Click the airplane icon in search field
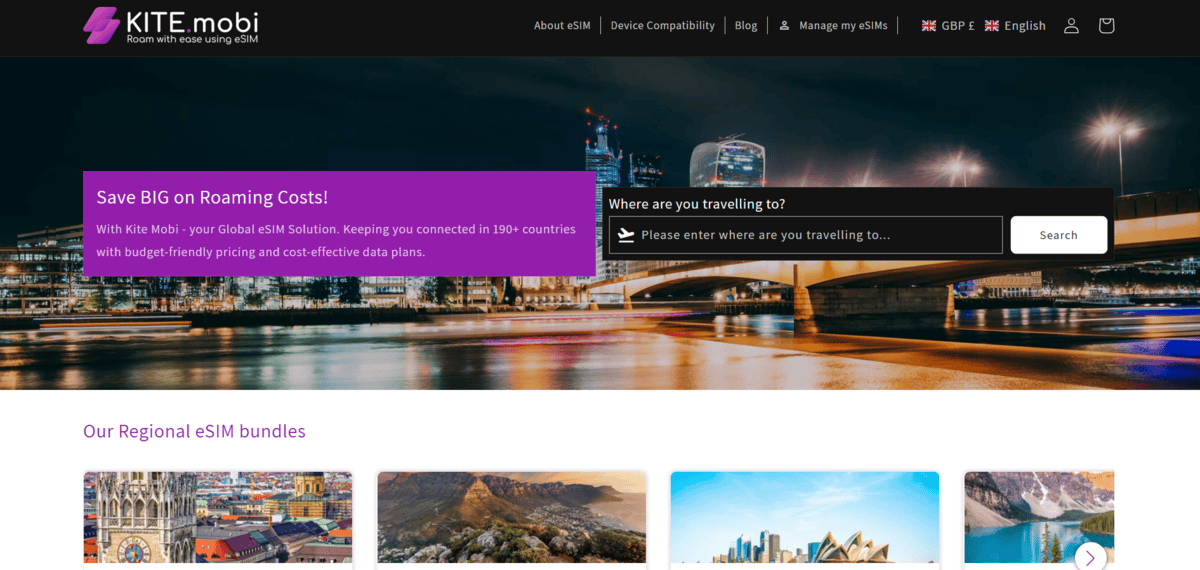Screen dimensions: 1200x570 pos(626,235)
